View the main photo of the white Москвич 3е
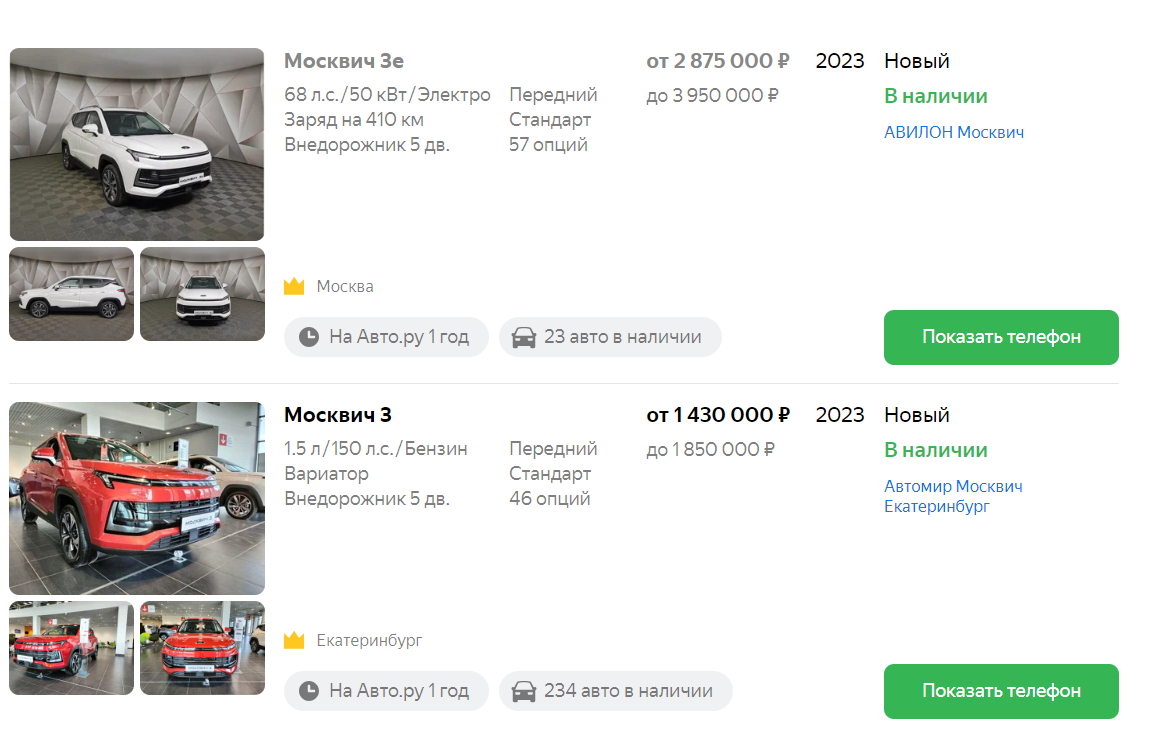Viewport: 1149px width, 732px height. tap(137, 144)
